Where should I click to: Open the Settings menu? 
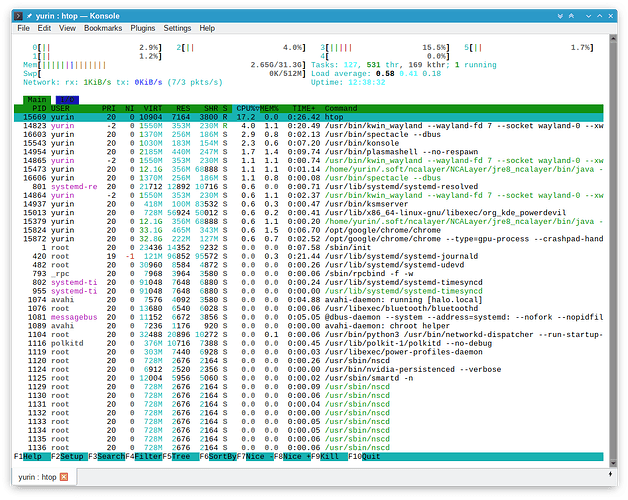178,28
